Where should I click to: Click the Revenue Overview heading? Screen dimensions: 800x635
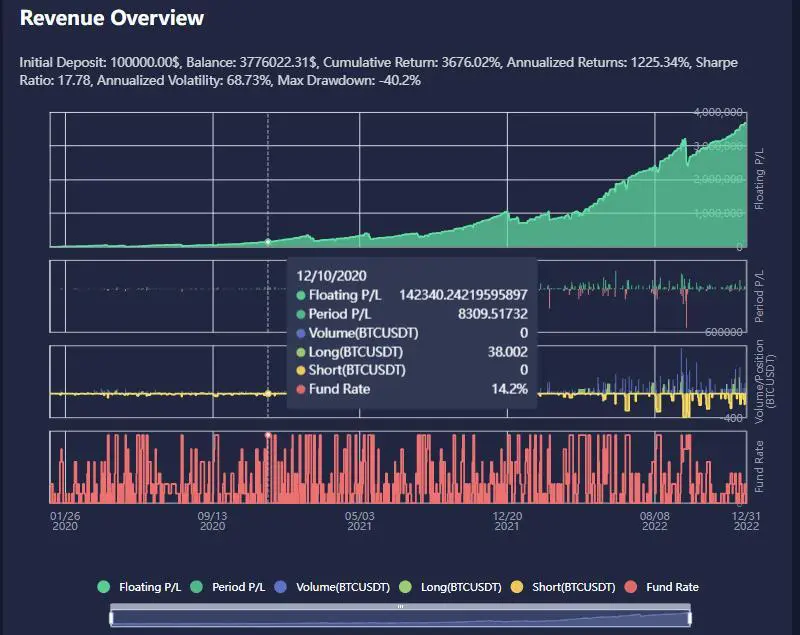[112, 18]
